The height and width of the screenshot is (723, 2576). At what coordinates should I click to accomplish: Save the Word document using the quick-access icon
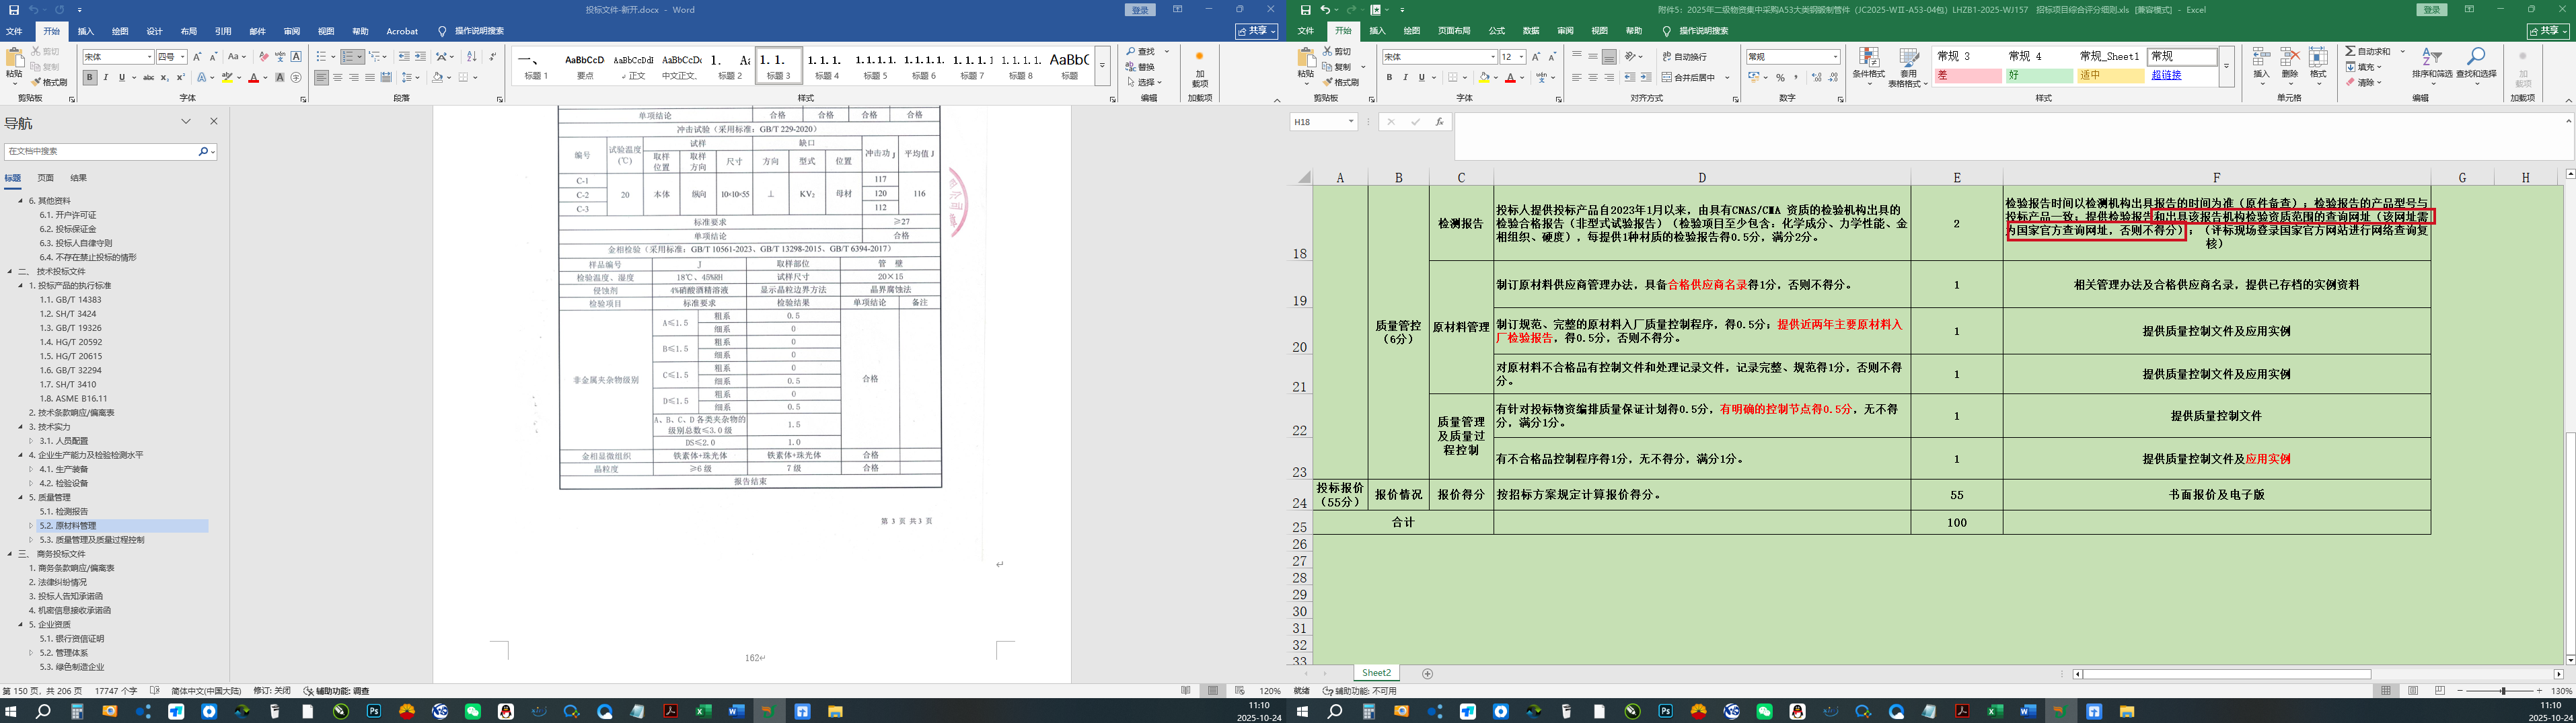click(14, 10)
